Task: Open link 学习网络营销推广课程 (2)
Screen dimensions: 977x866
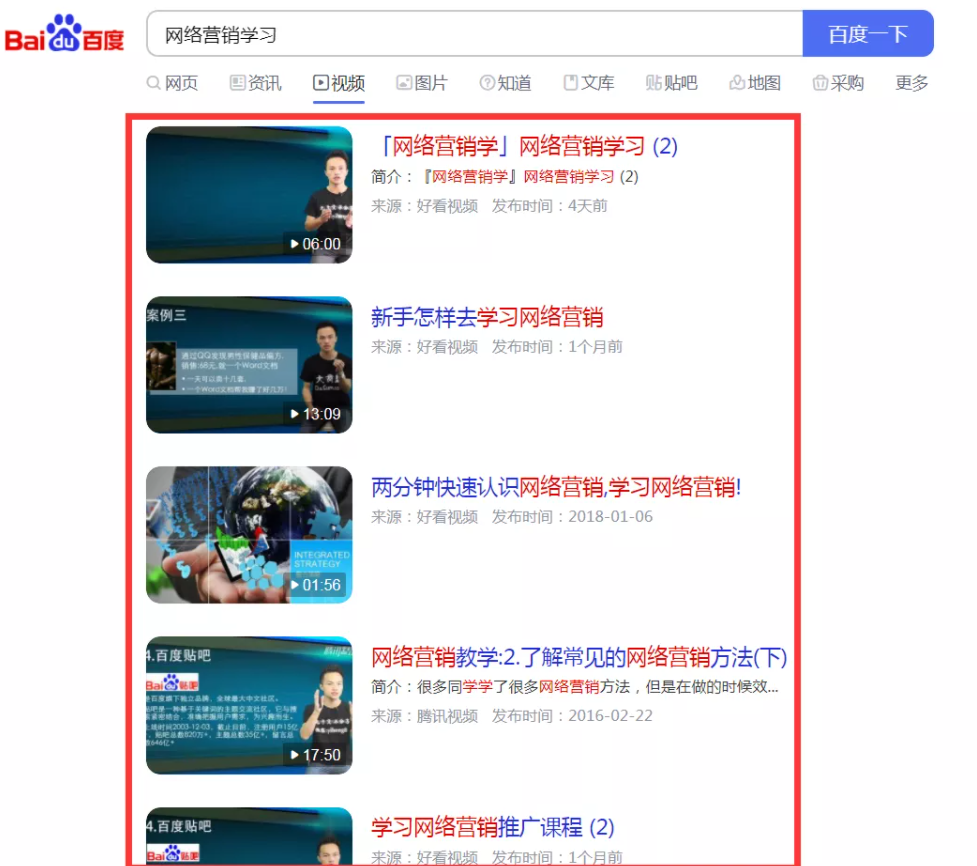Action: click(492, 827)
